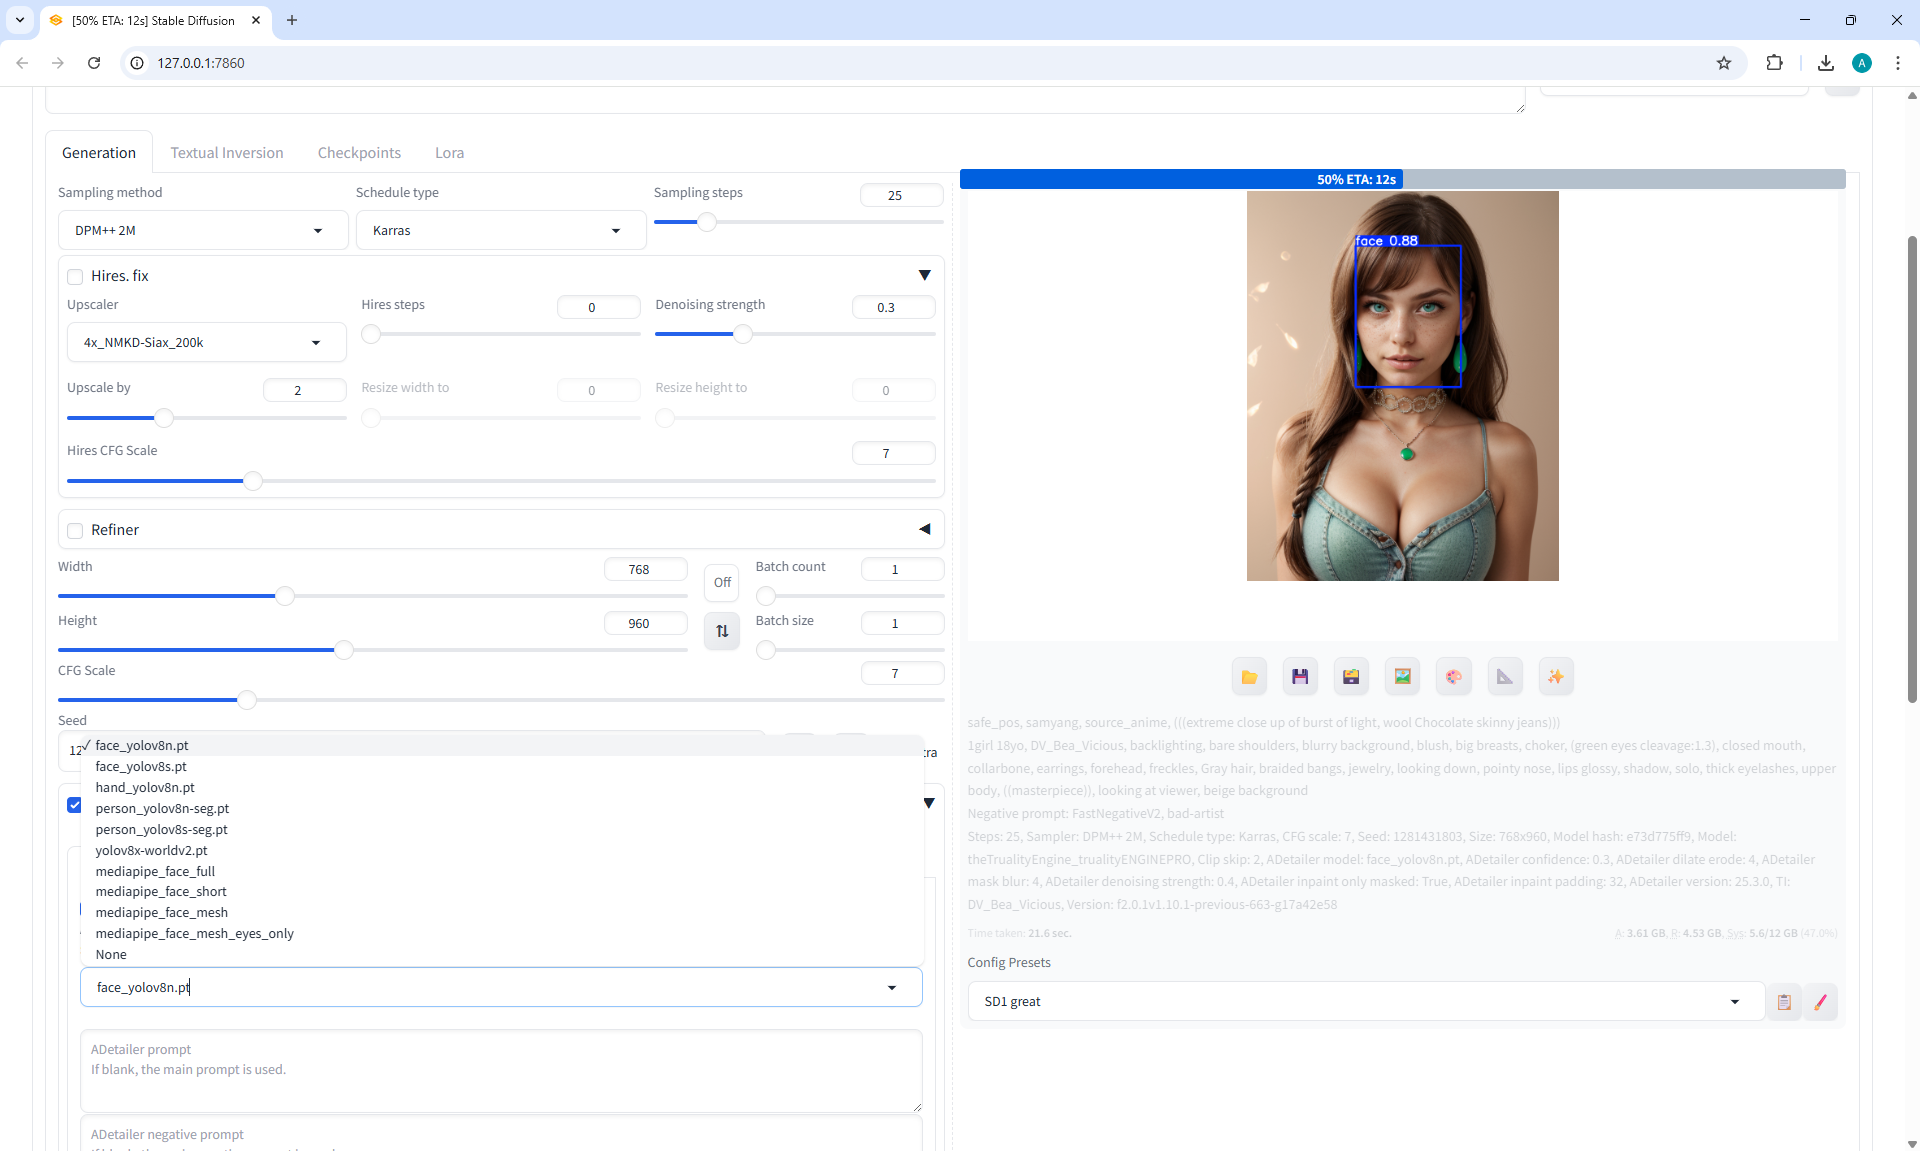Click the floppy disk save image icon
This screenshot has width=1920, height=1151.
[1300, 677]
